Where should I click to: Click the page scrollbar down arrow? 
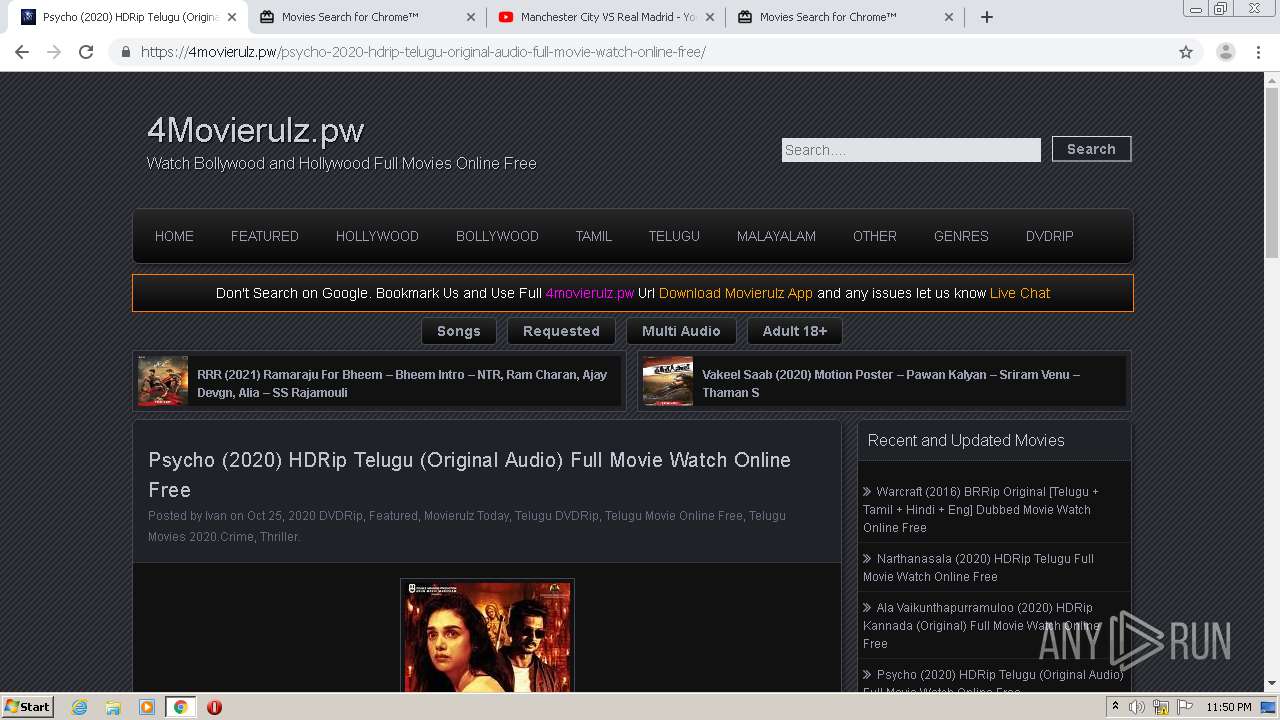1272,684
